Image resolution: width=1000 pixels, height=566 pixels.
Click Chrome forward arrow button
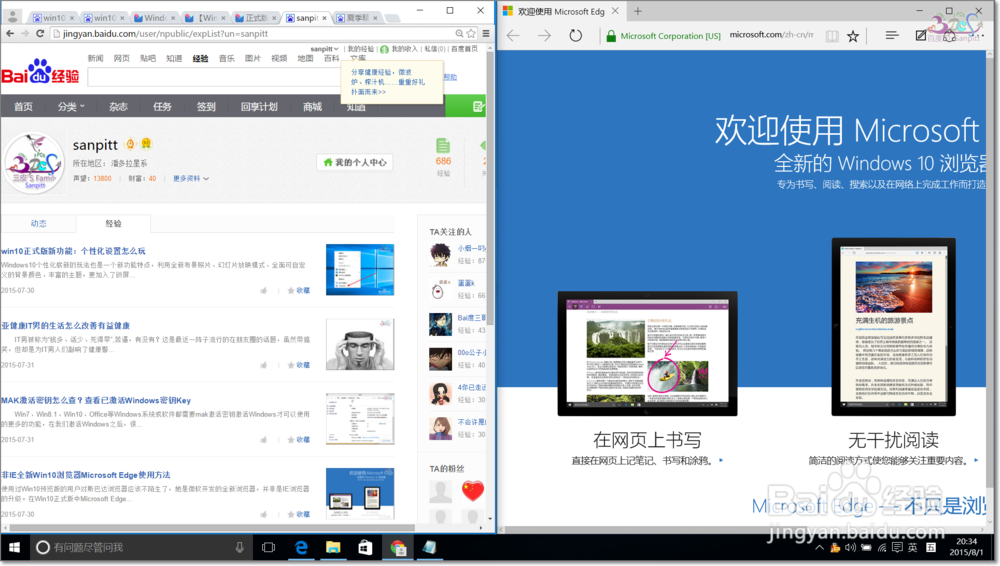25,33
